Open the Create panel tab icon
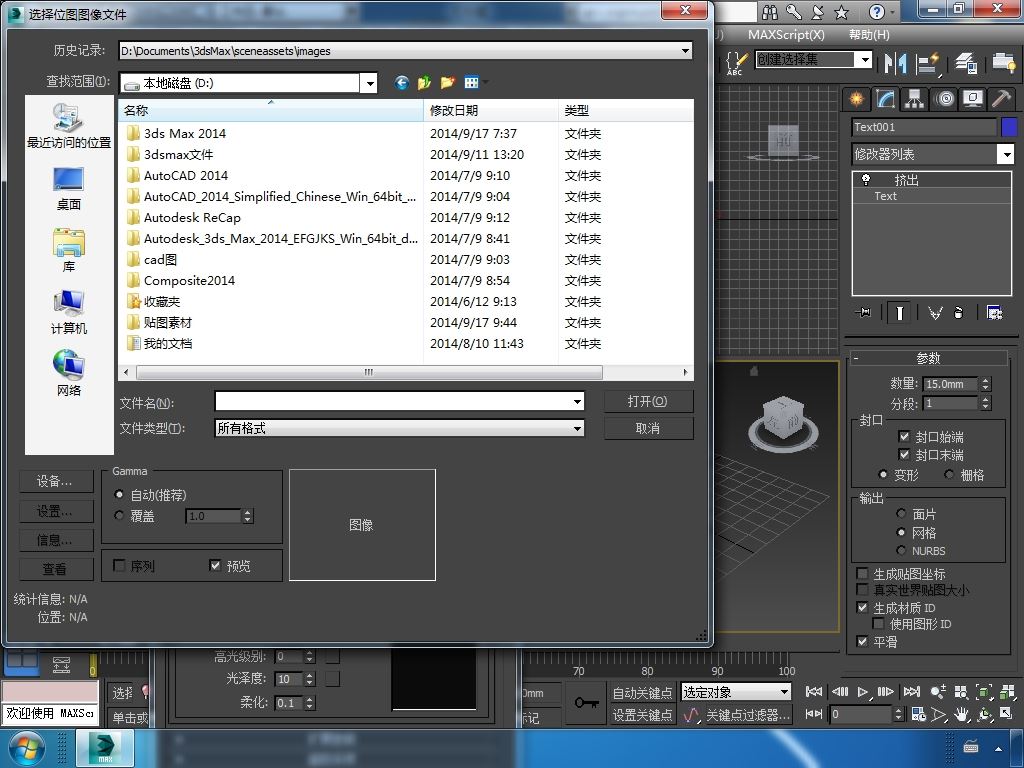Image resolution: width=1024 pixels, height=768 pixels. [x=856, y=99]
